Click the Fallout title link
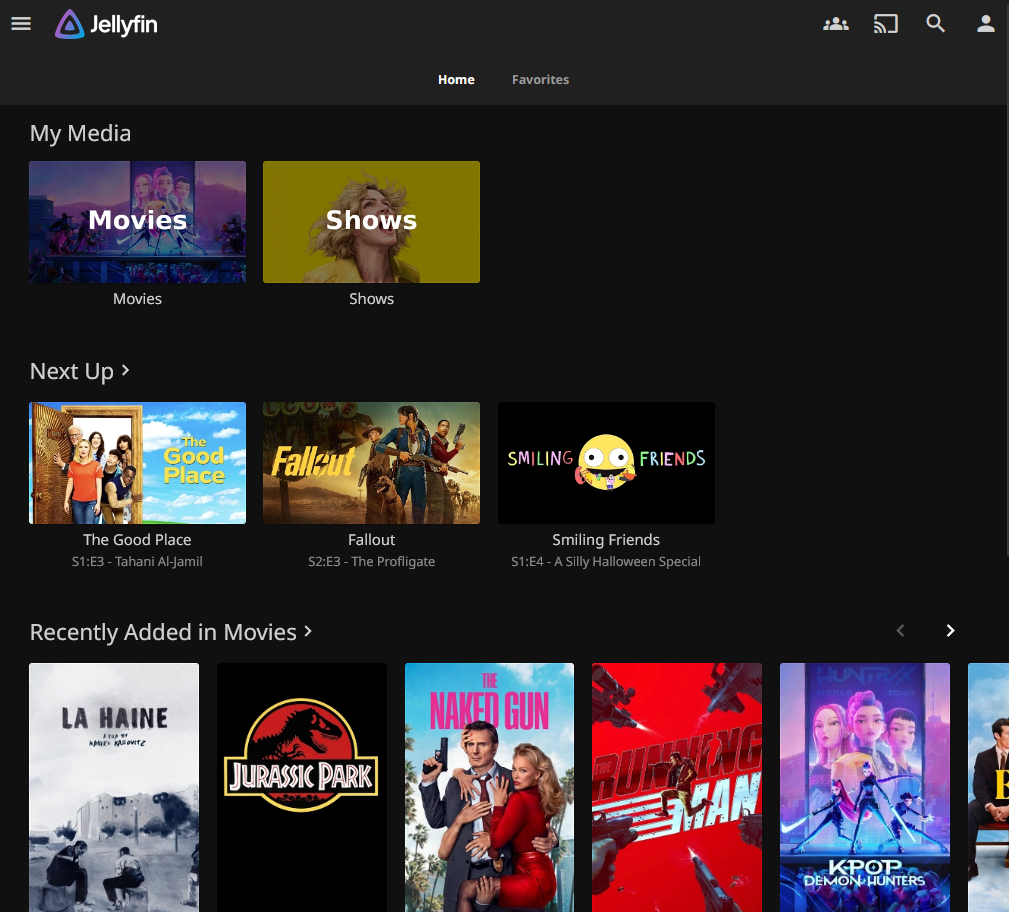The height and width of the screenshot is (912, 1009). (371, 540)
